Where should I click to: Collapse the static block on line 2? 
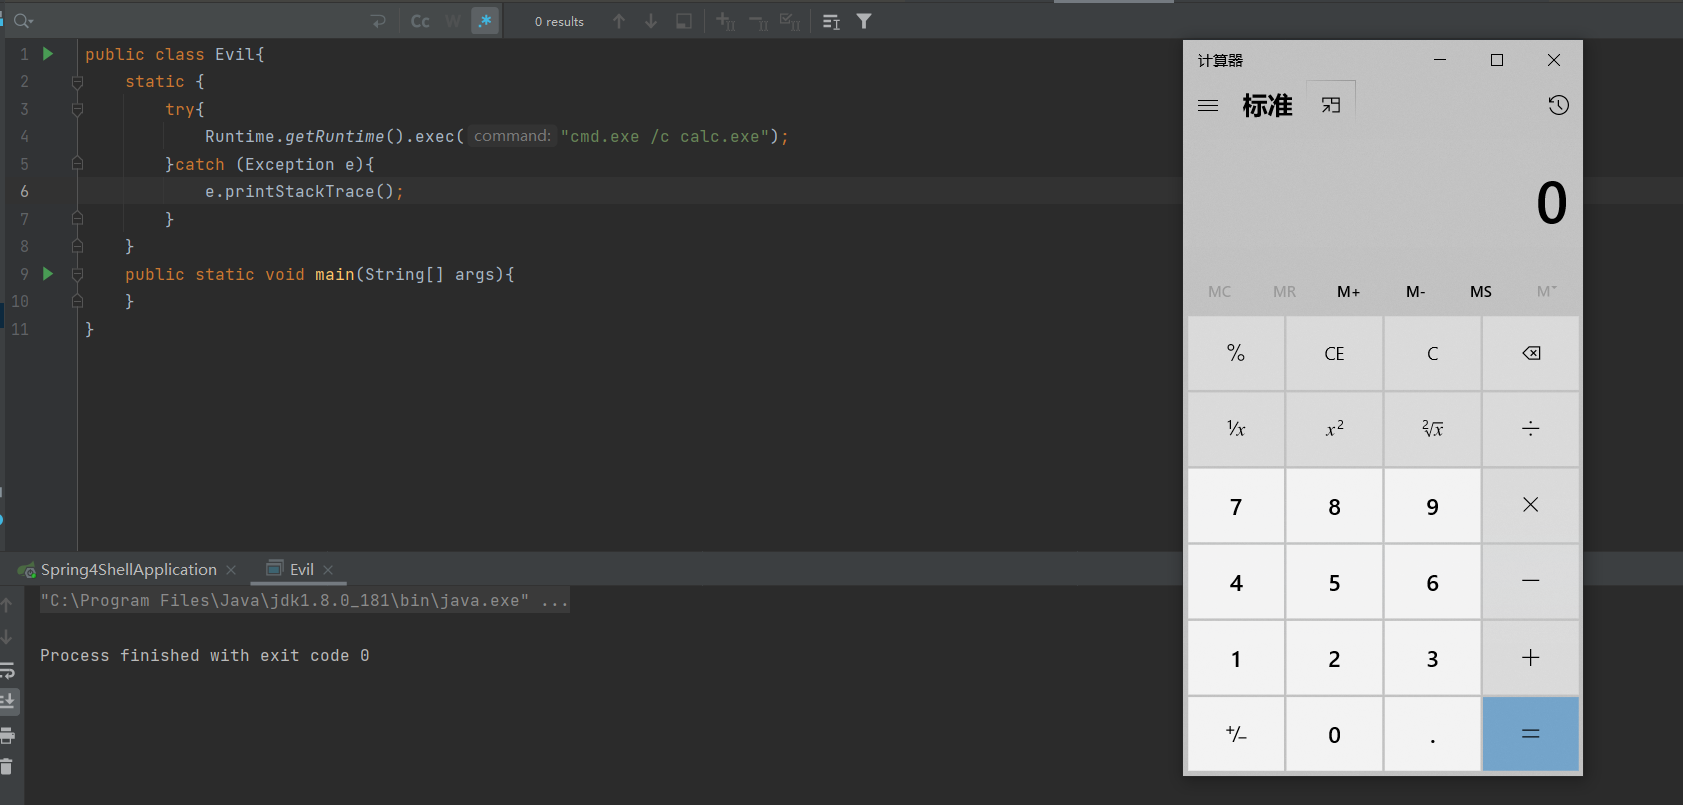tap(77, 82)
